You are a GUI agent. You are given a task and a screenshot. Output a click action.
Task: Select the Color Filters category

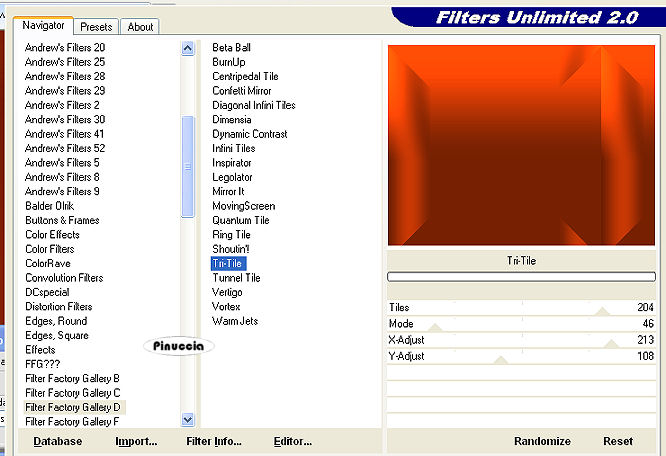50,249
